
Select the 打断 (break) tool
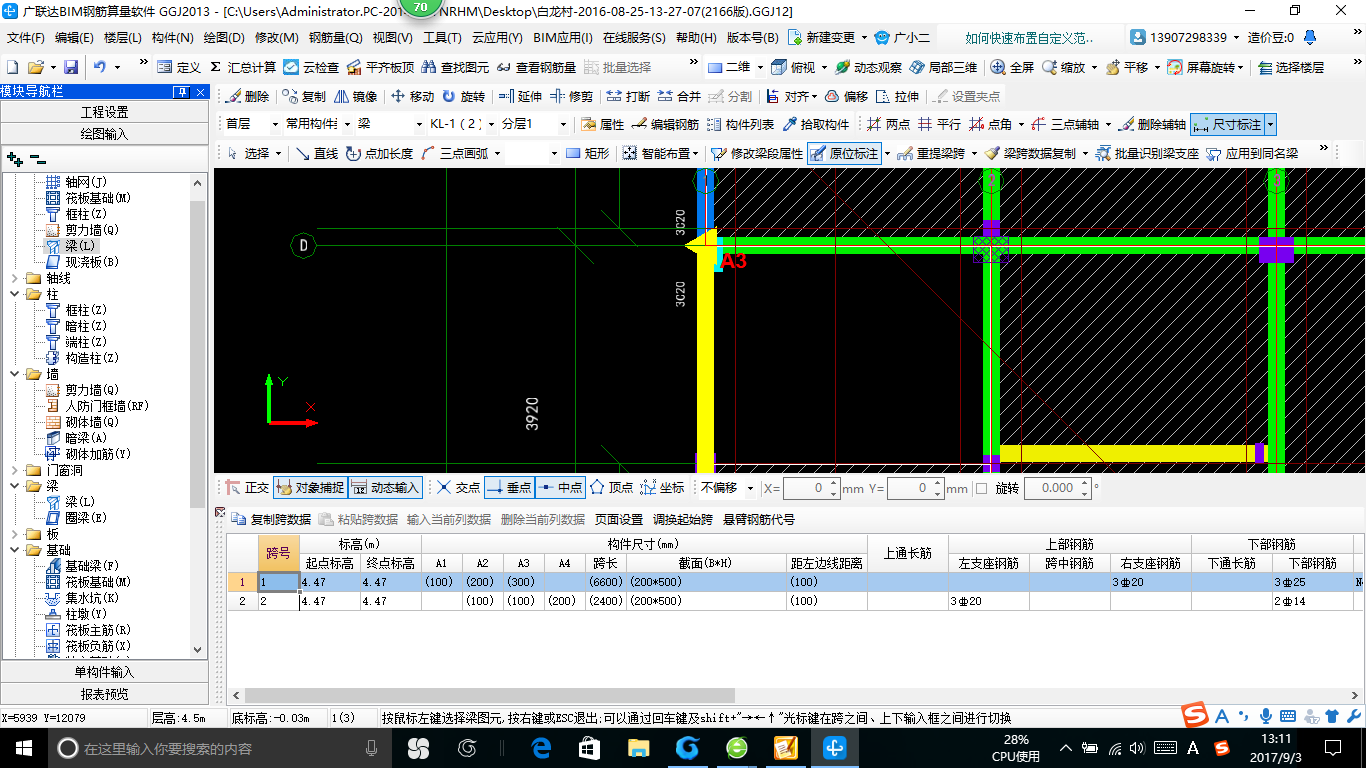[628, 97]
